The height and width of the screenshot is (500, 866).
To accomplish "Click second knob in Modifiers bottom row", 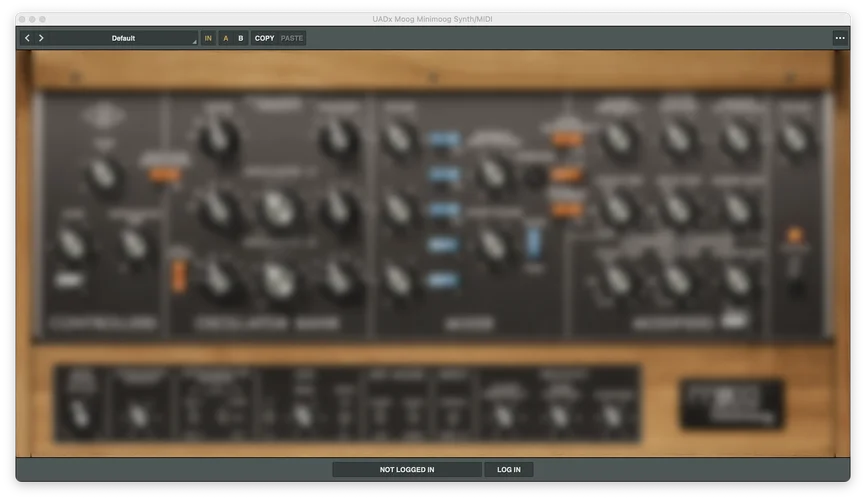I will click(678, 280).
